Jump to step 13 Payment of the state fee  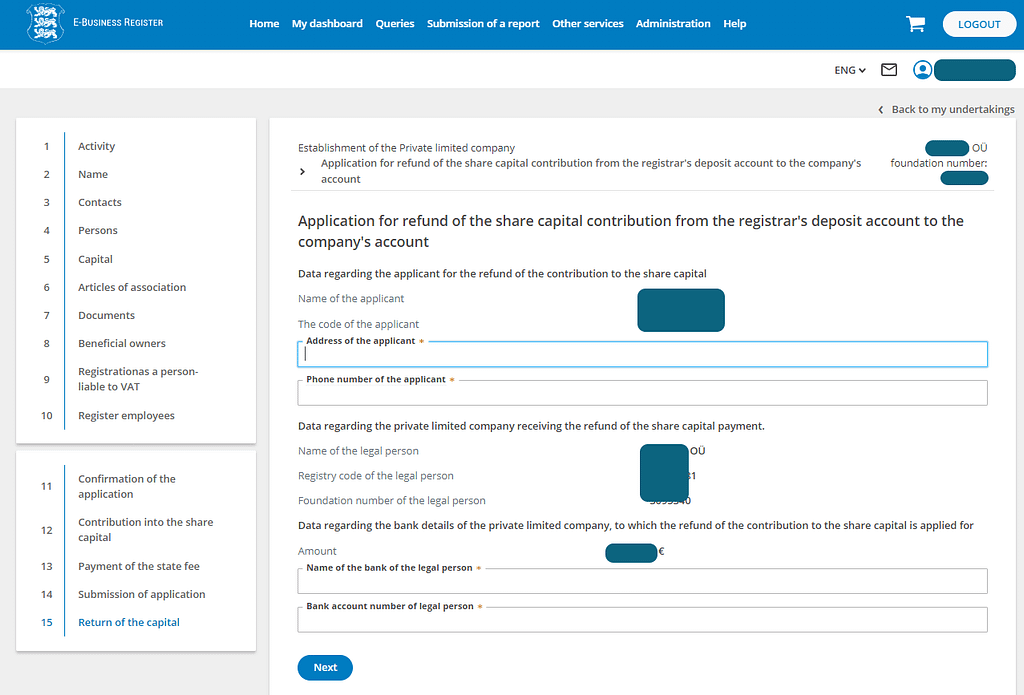[139, 566]
